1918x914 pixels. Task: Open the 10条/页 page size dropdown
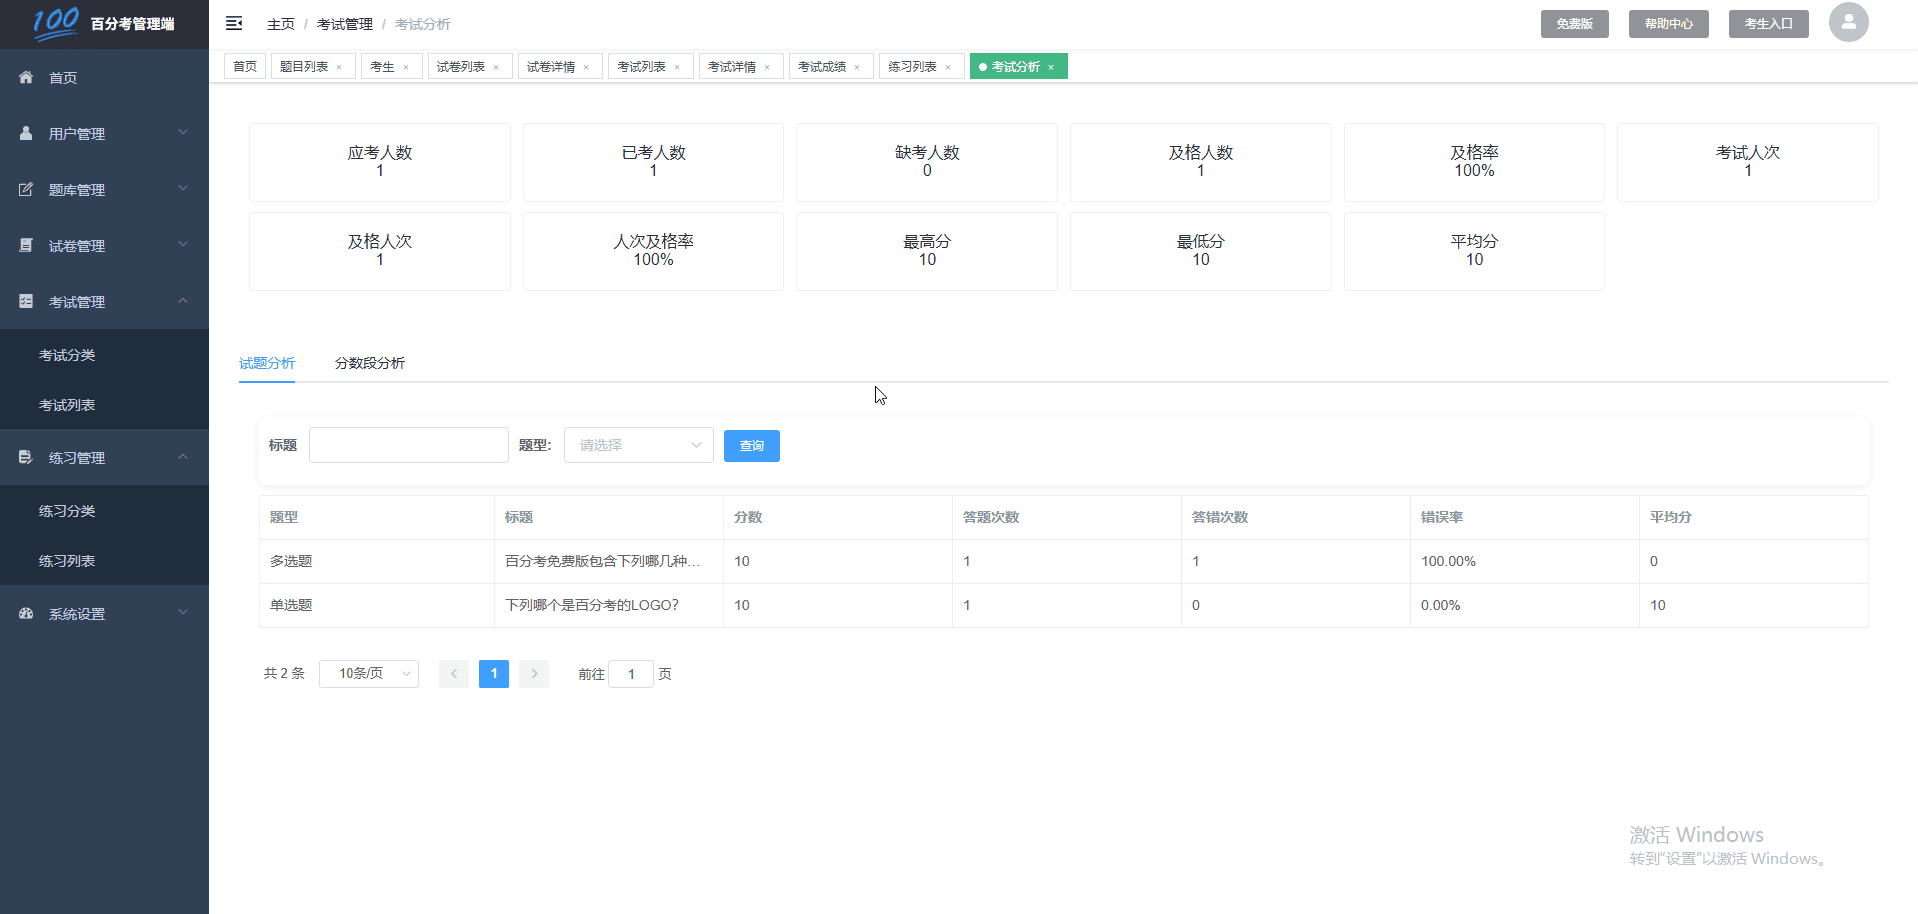tap(368, 674)
